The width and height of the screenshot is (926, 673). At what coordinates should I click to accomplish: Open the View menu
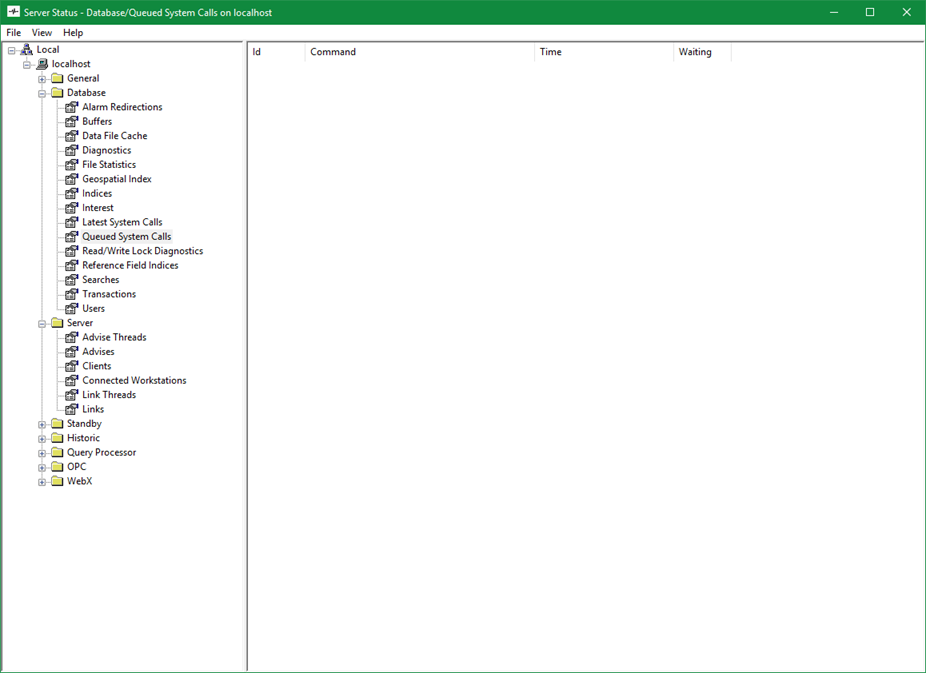pos(42,33)
